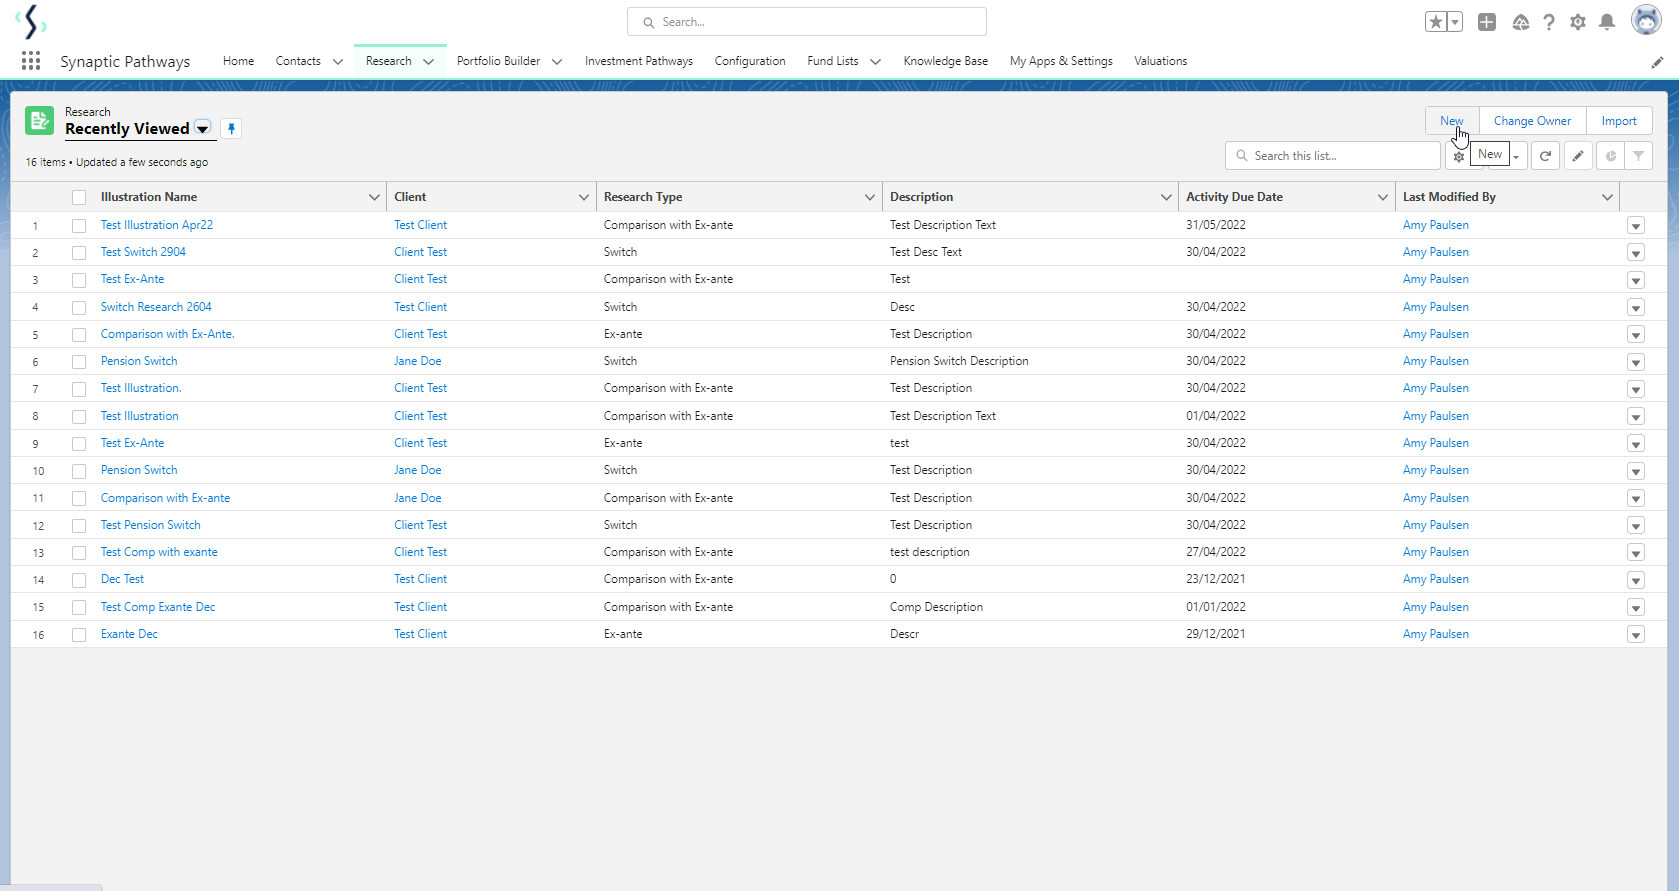Click the Change Owner button
Screen dimensions: 1679x891
(x=1532, y=121)
